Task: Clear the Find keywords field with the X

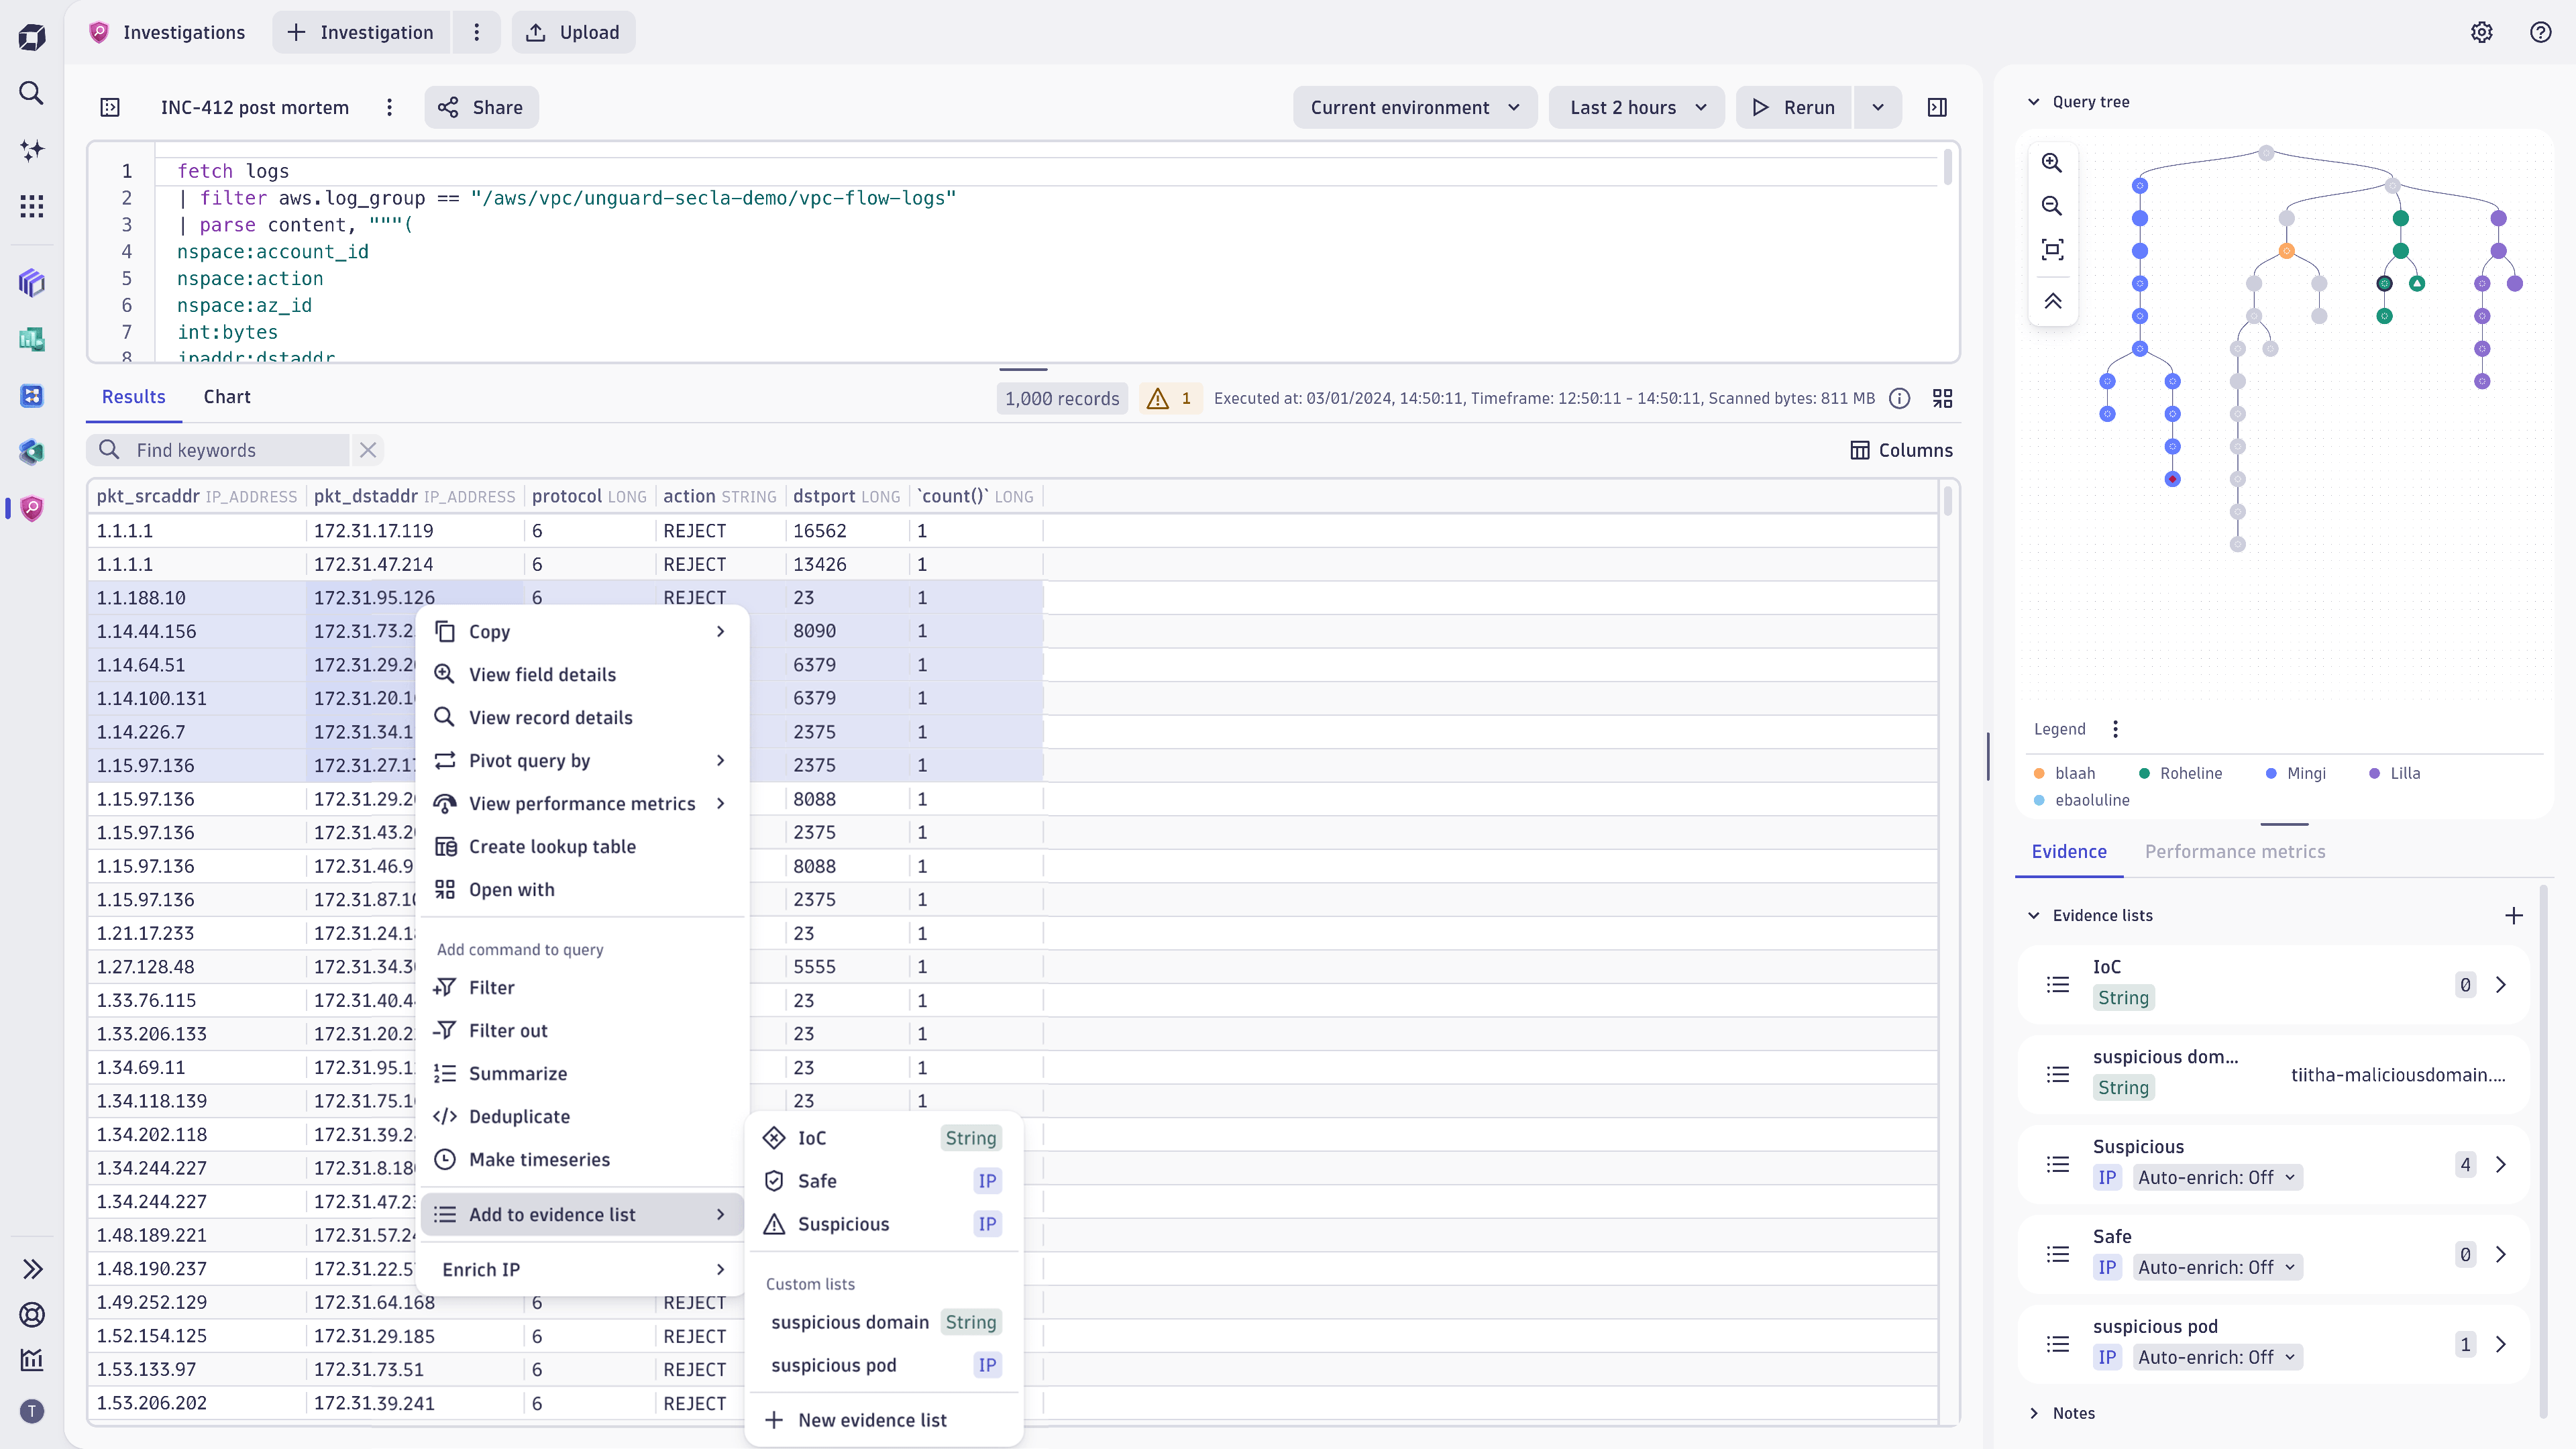Action: [x=367, y=450]
